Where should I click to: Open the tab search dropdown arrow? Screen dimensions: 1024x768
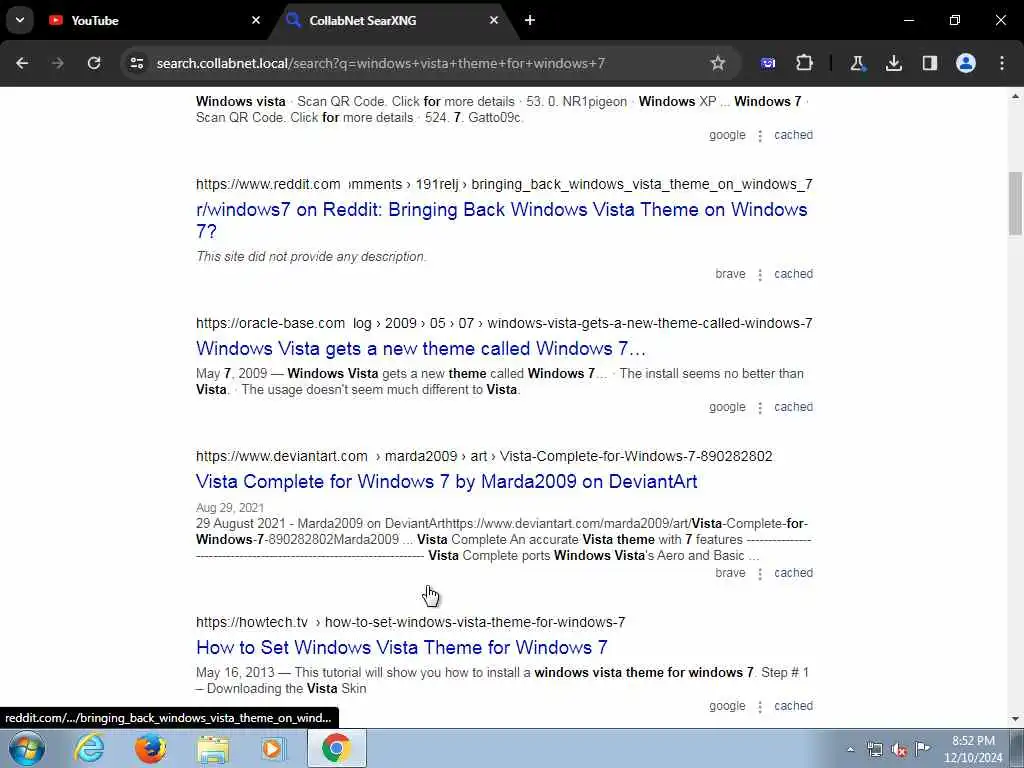click(x=20, y=20)
